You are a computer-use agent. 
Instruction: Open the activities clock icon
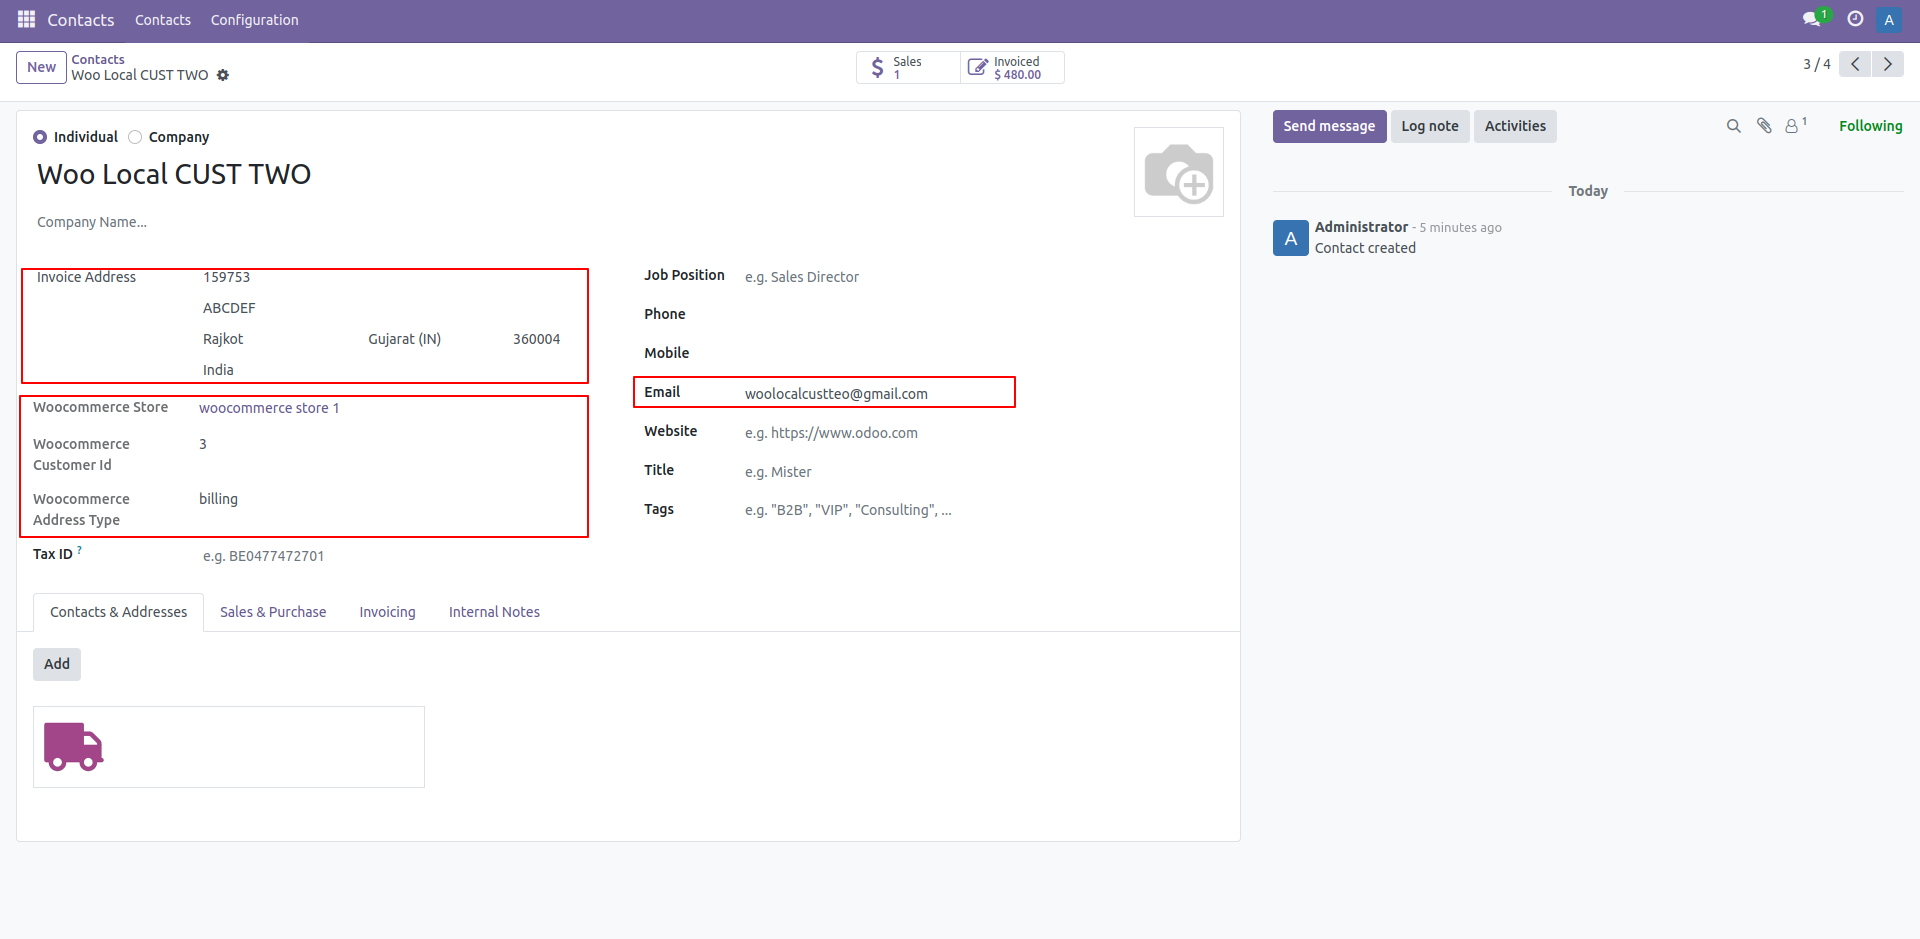tap(1855, 19)
